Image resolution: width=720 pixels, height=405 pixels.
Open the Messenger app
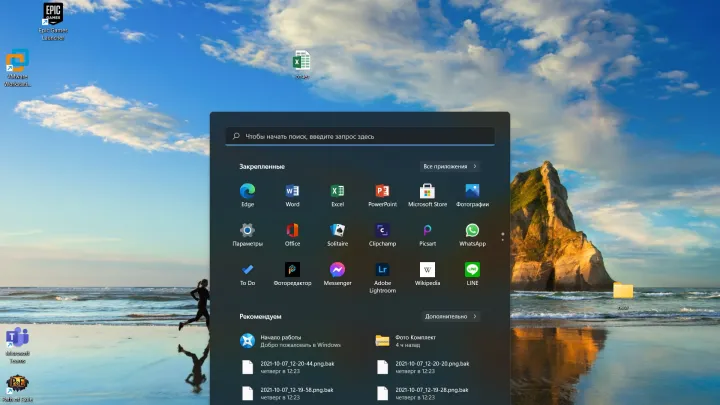click(337, 271)
